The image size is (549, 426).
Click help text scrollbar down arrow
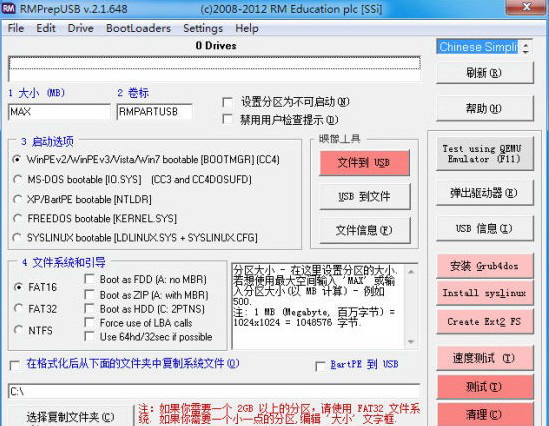(411, 342)
